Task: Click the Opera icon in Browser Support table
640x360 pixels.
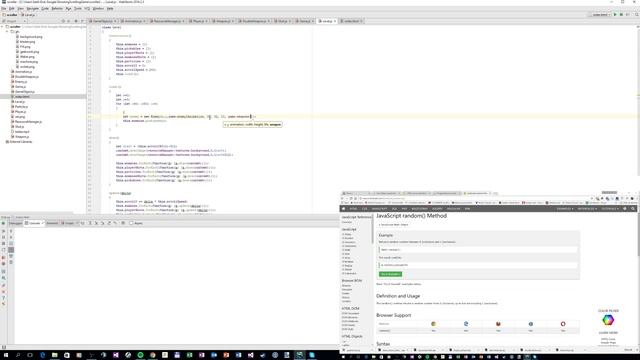Action: pos(563,324)
